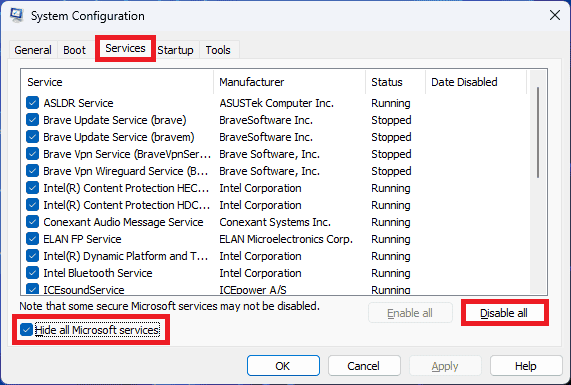Toggle Brave Vpn Wireguard Service checkbox

tap(32, 171)
